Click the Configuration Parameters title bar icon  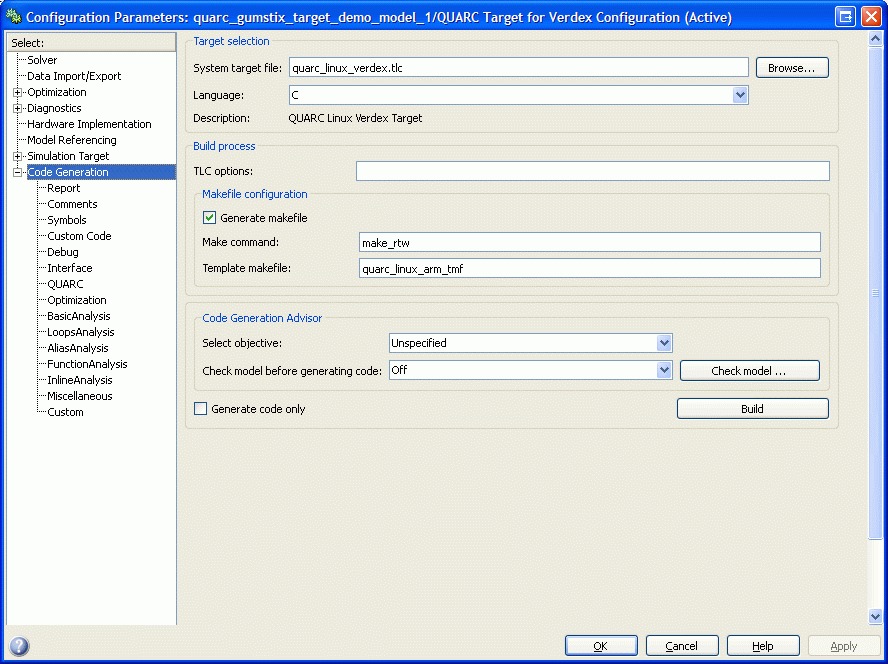14,16
